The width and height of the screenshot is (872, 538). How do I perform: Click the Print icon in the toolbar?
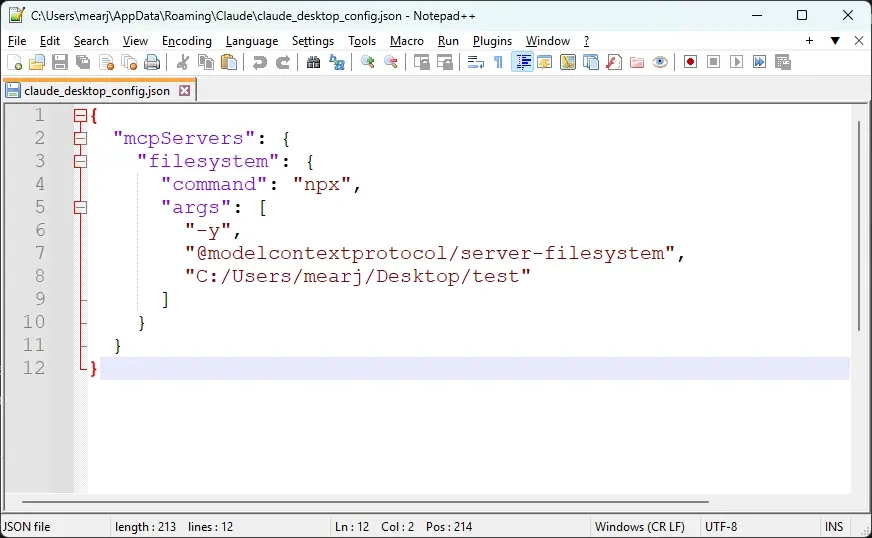pos(152,62)
